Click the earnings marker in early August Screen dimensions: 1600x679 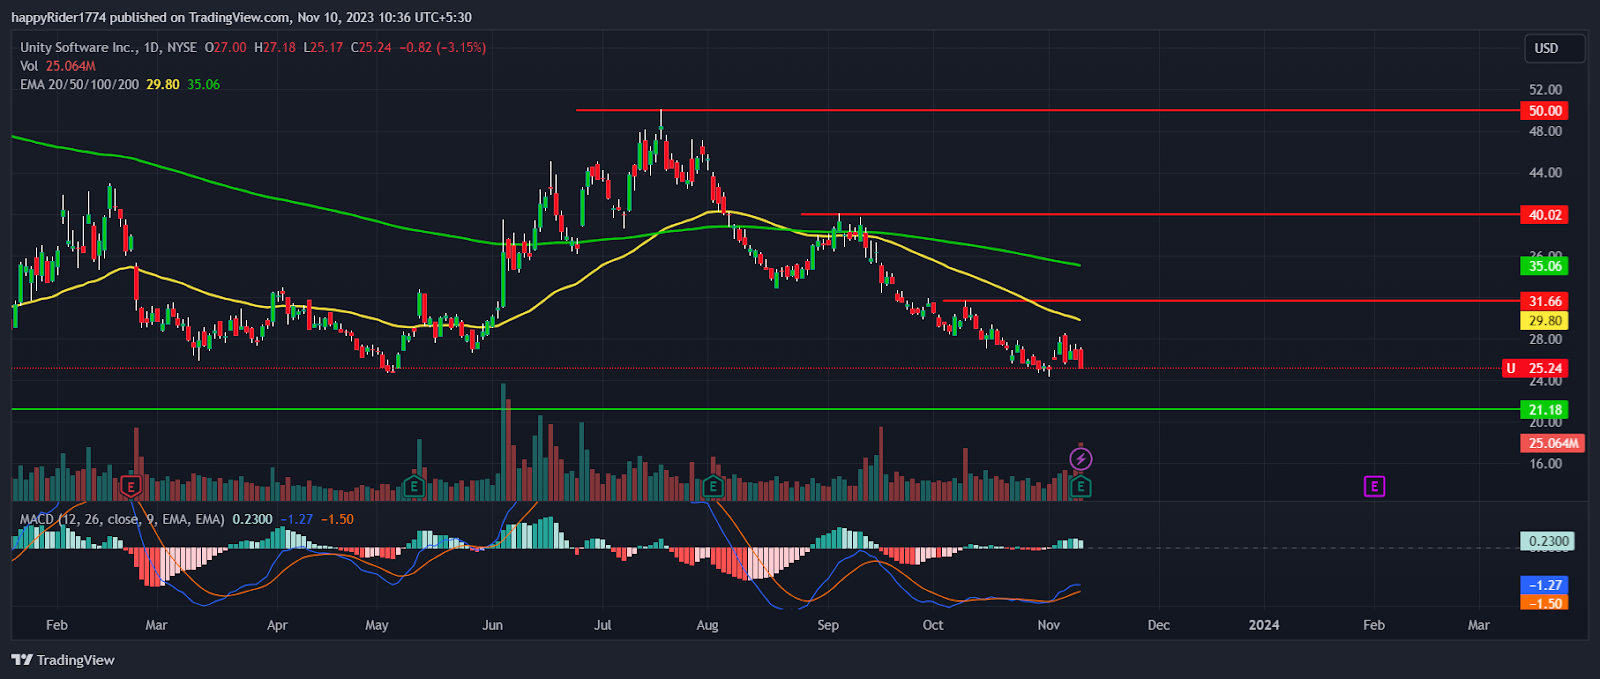point(712,487)
